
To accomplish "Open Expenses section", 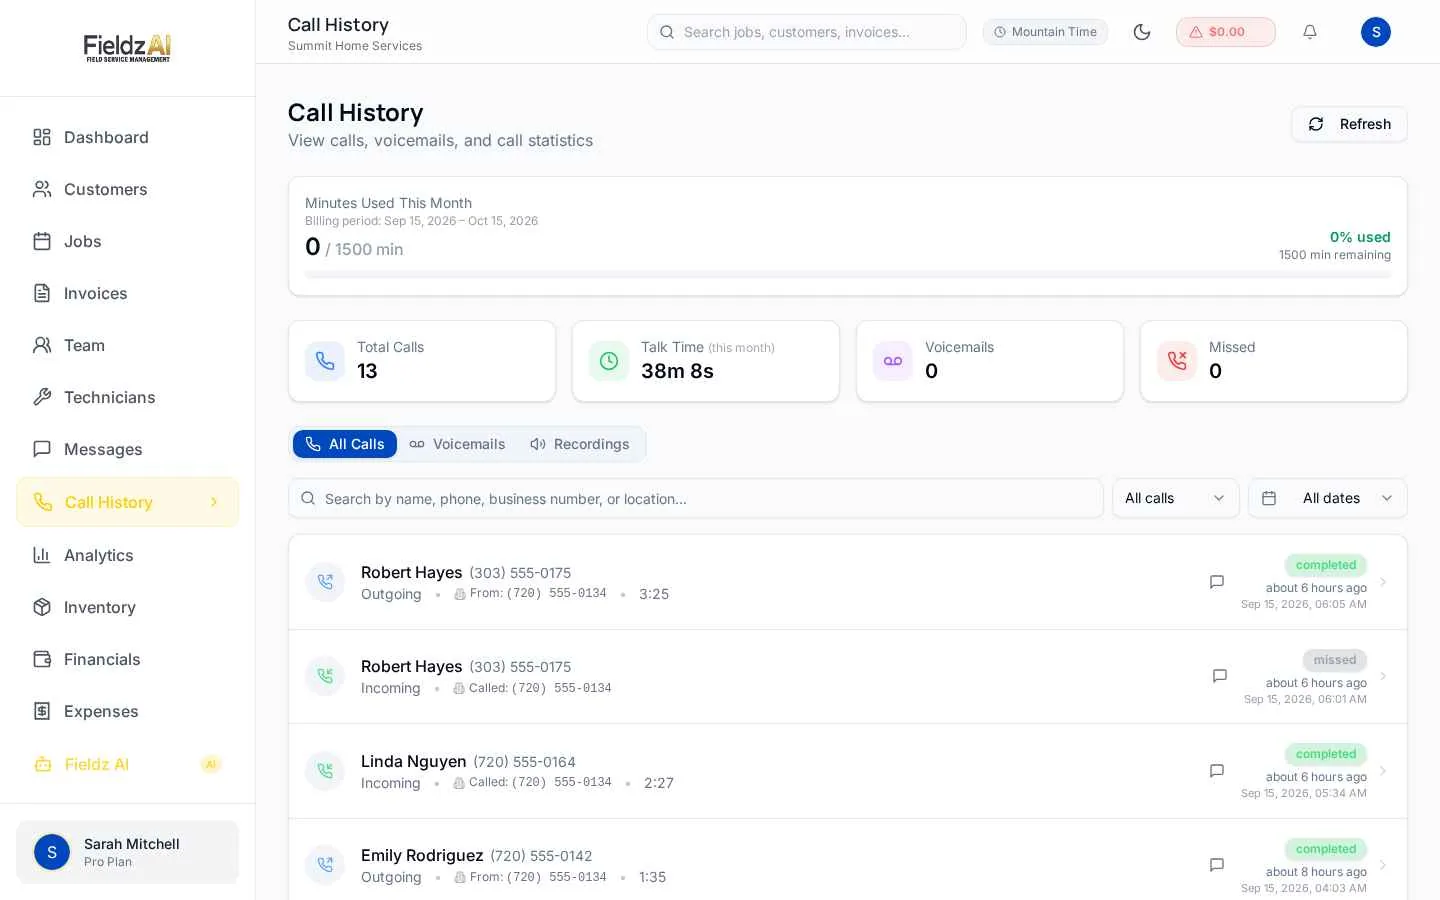I will point(127,711).
